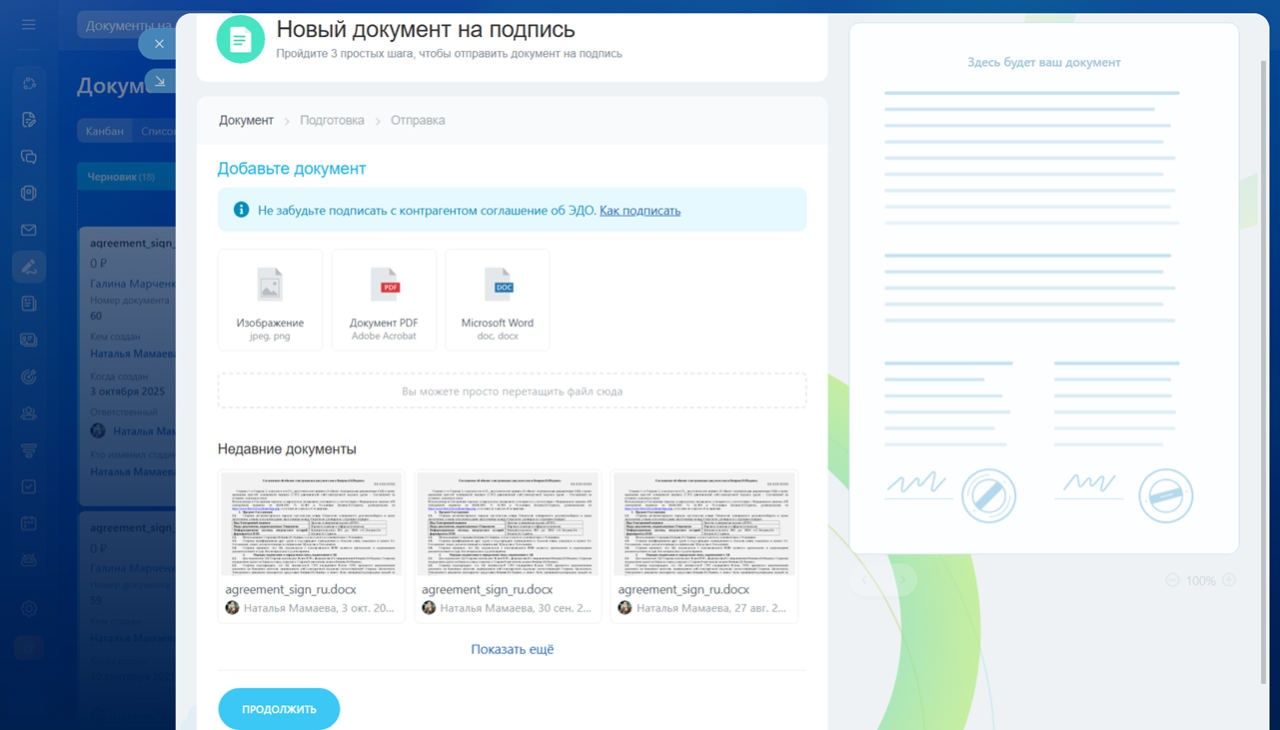The height and width of the screenshot is (730, 1280).
Task: Go to the 'Отправка' step
Action: (x=418, y=120)
